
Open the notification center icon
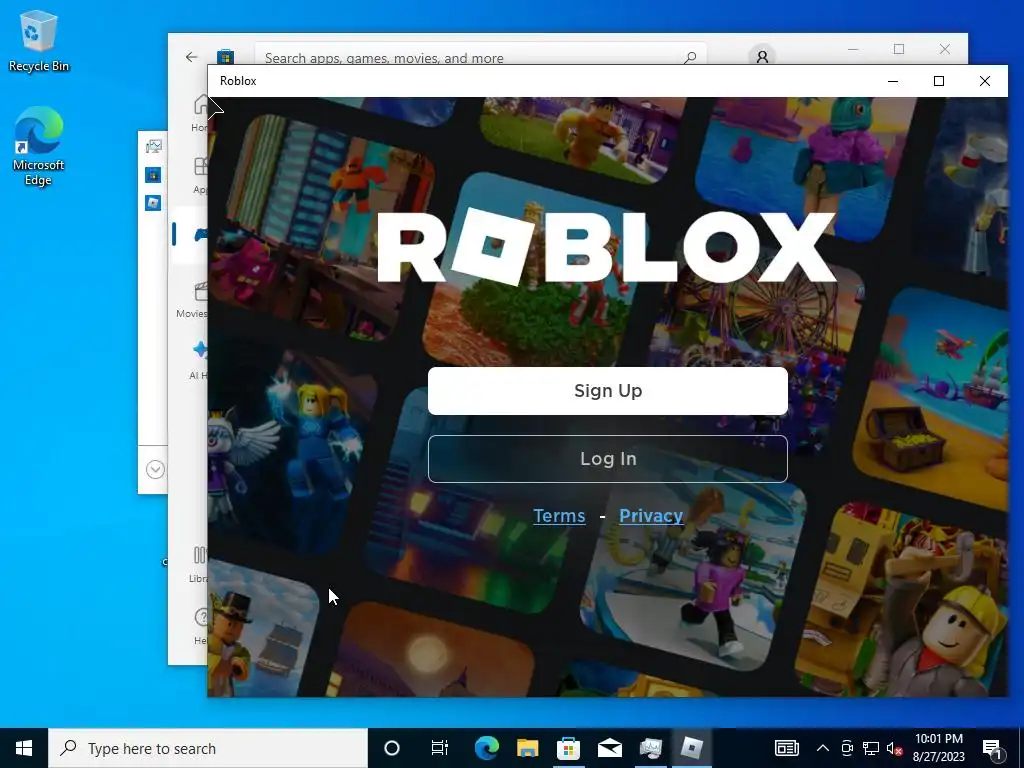(992, 748)
